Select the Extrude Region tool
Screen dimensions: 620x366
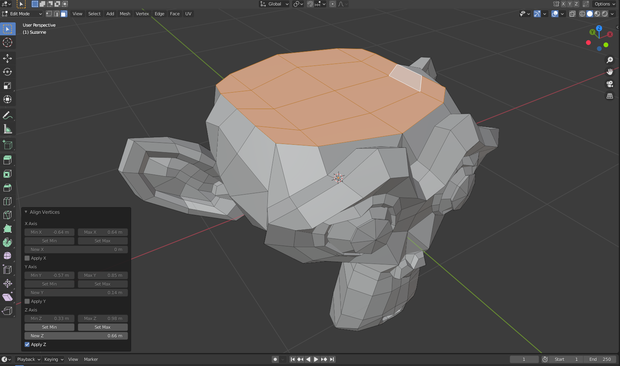[x=8, y=160]
